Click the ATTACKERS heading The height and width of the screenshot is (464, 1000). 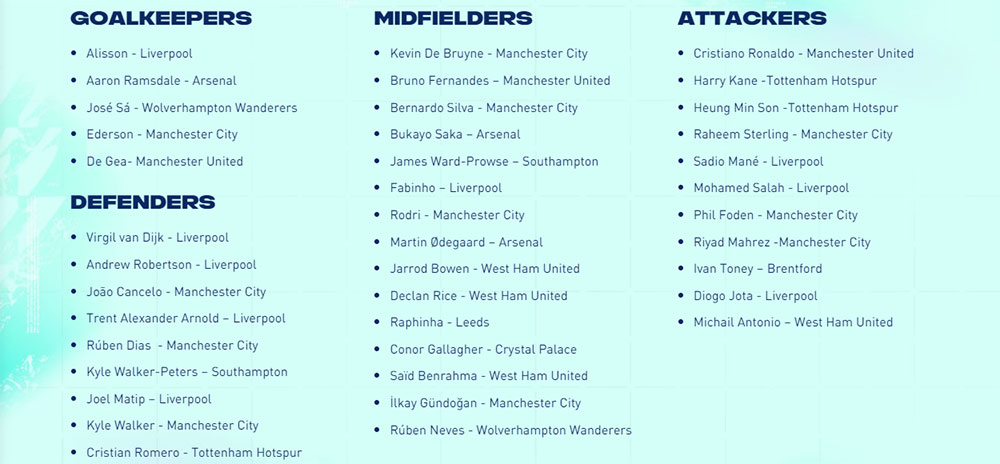tap(753, 18)
